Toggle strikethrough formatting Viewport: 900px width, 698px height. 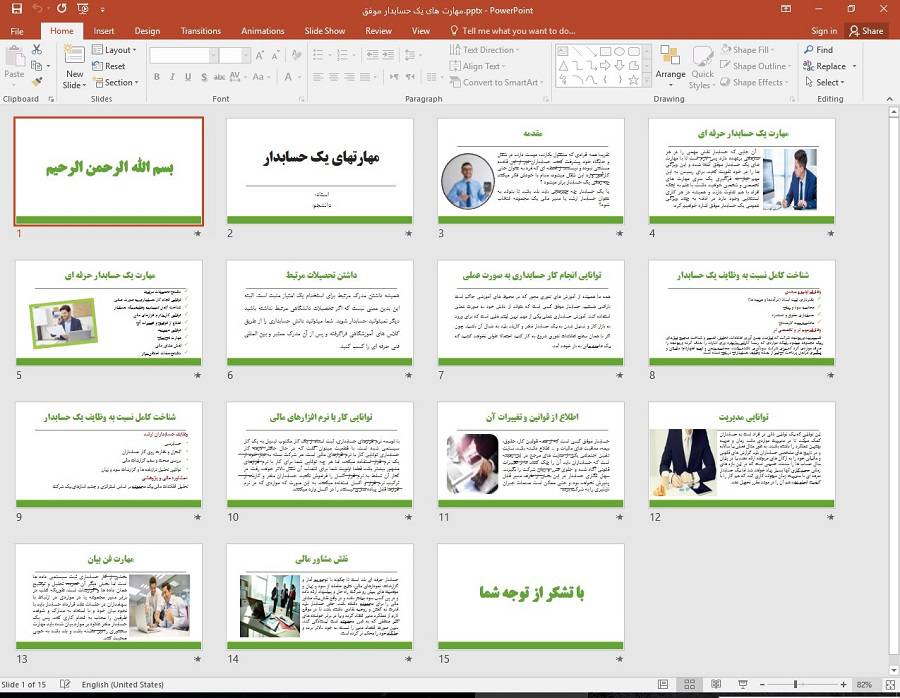[x=203, y=76]
